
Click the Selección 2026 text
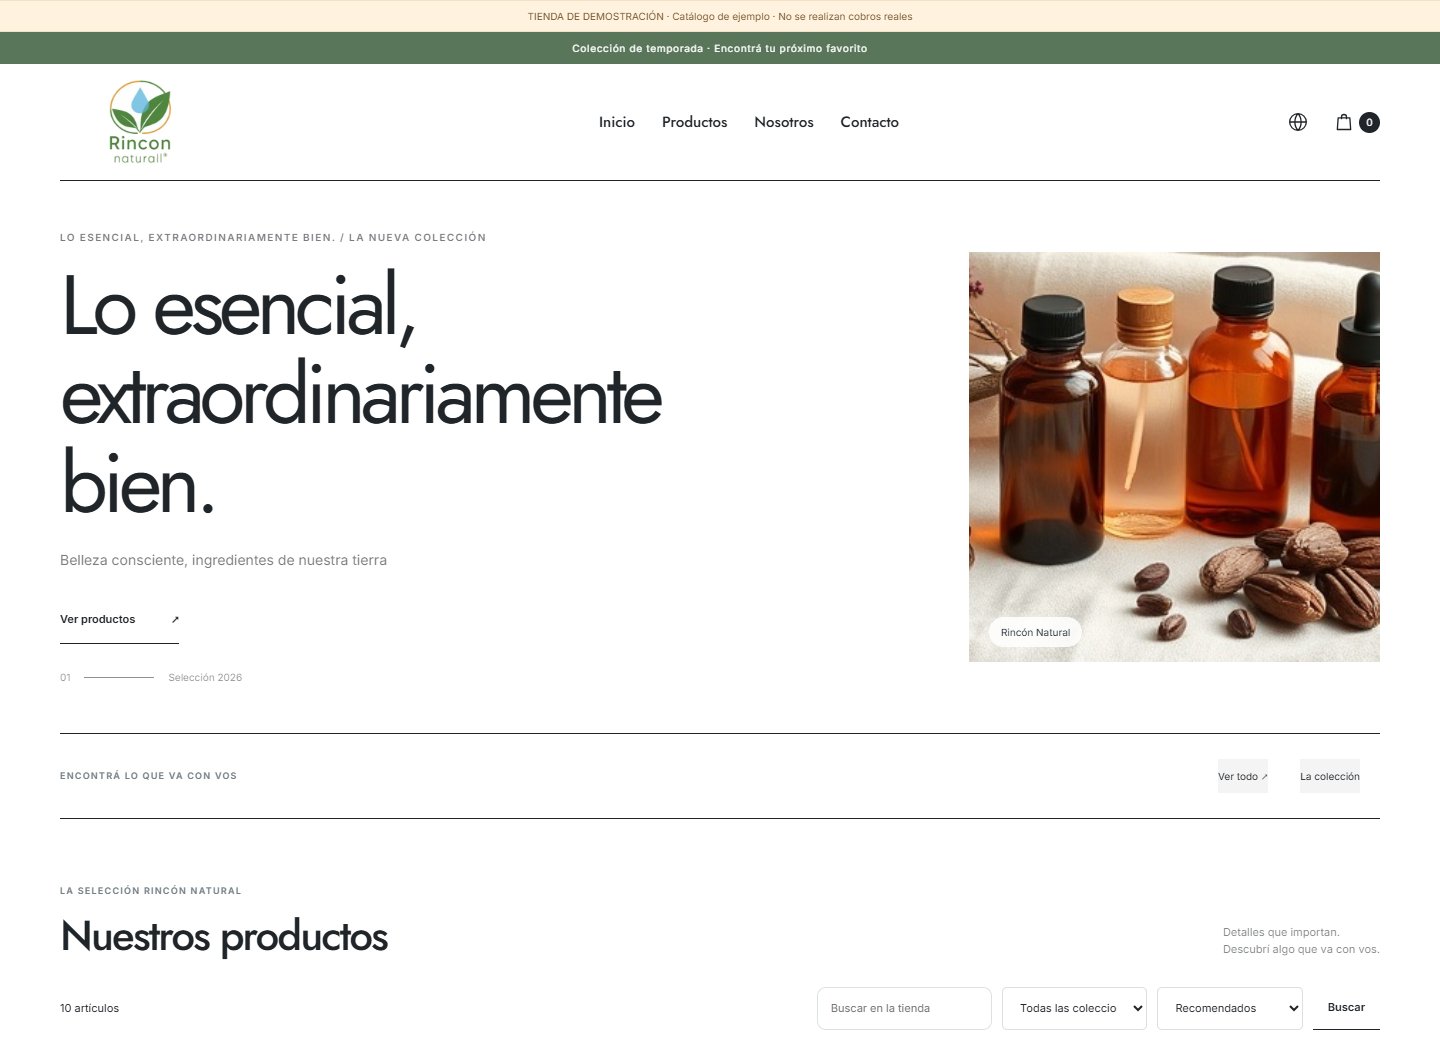[x=205, y=678]
